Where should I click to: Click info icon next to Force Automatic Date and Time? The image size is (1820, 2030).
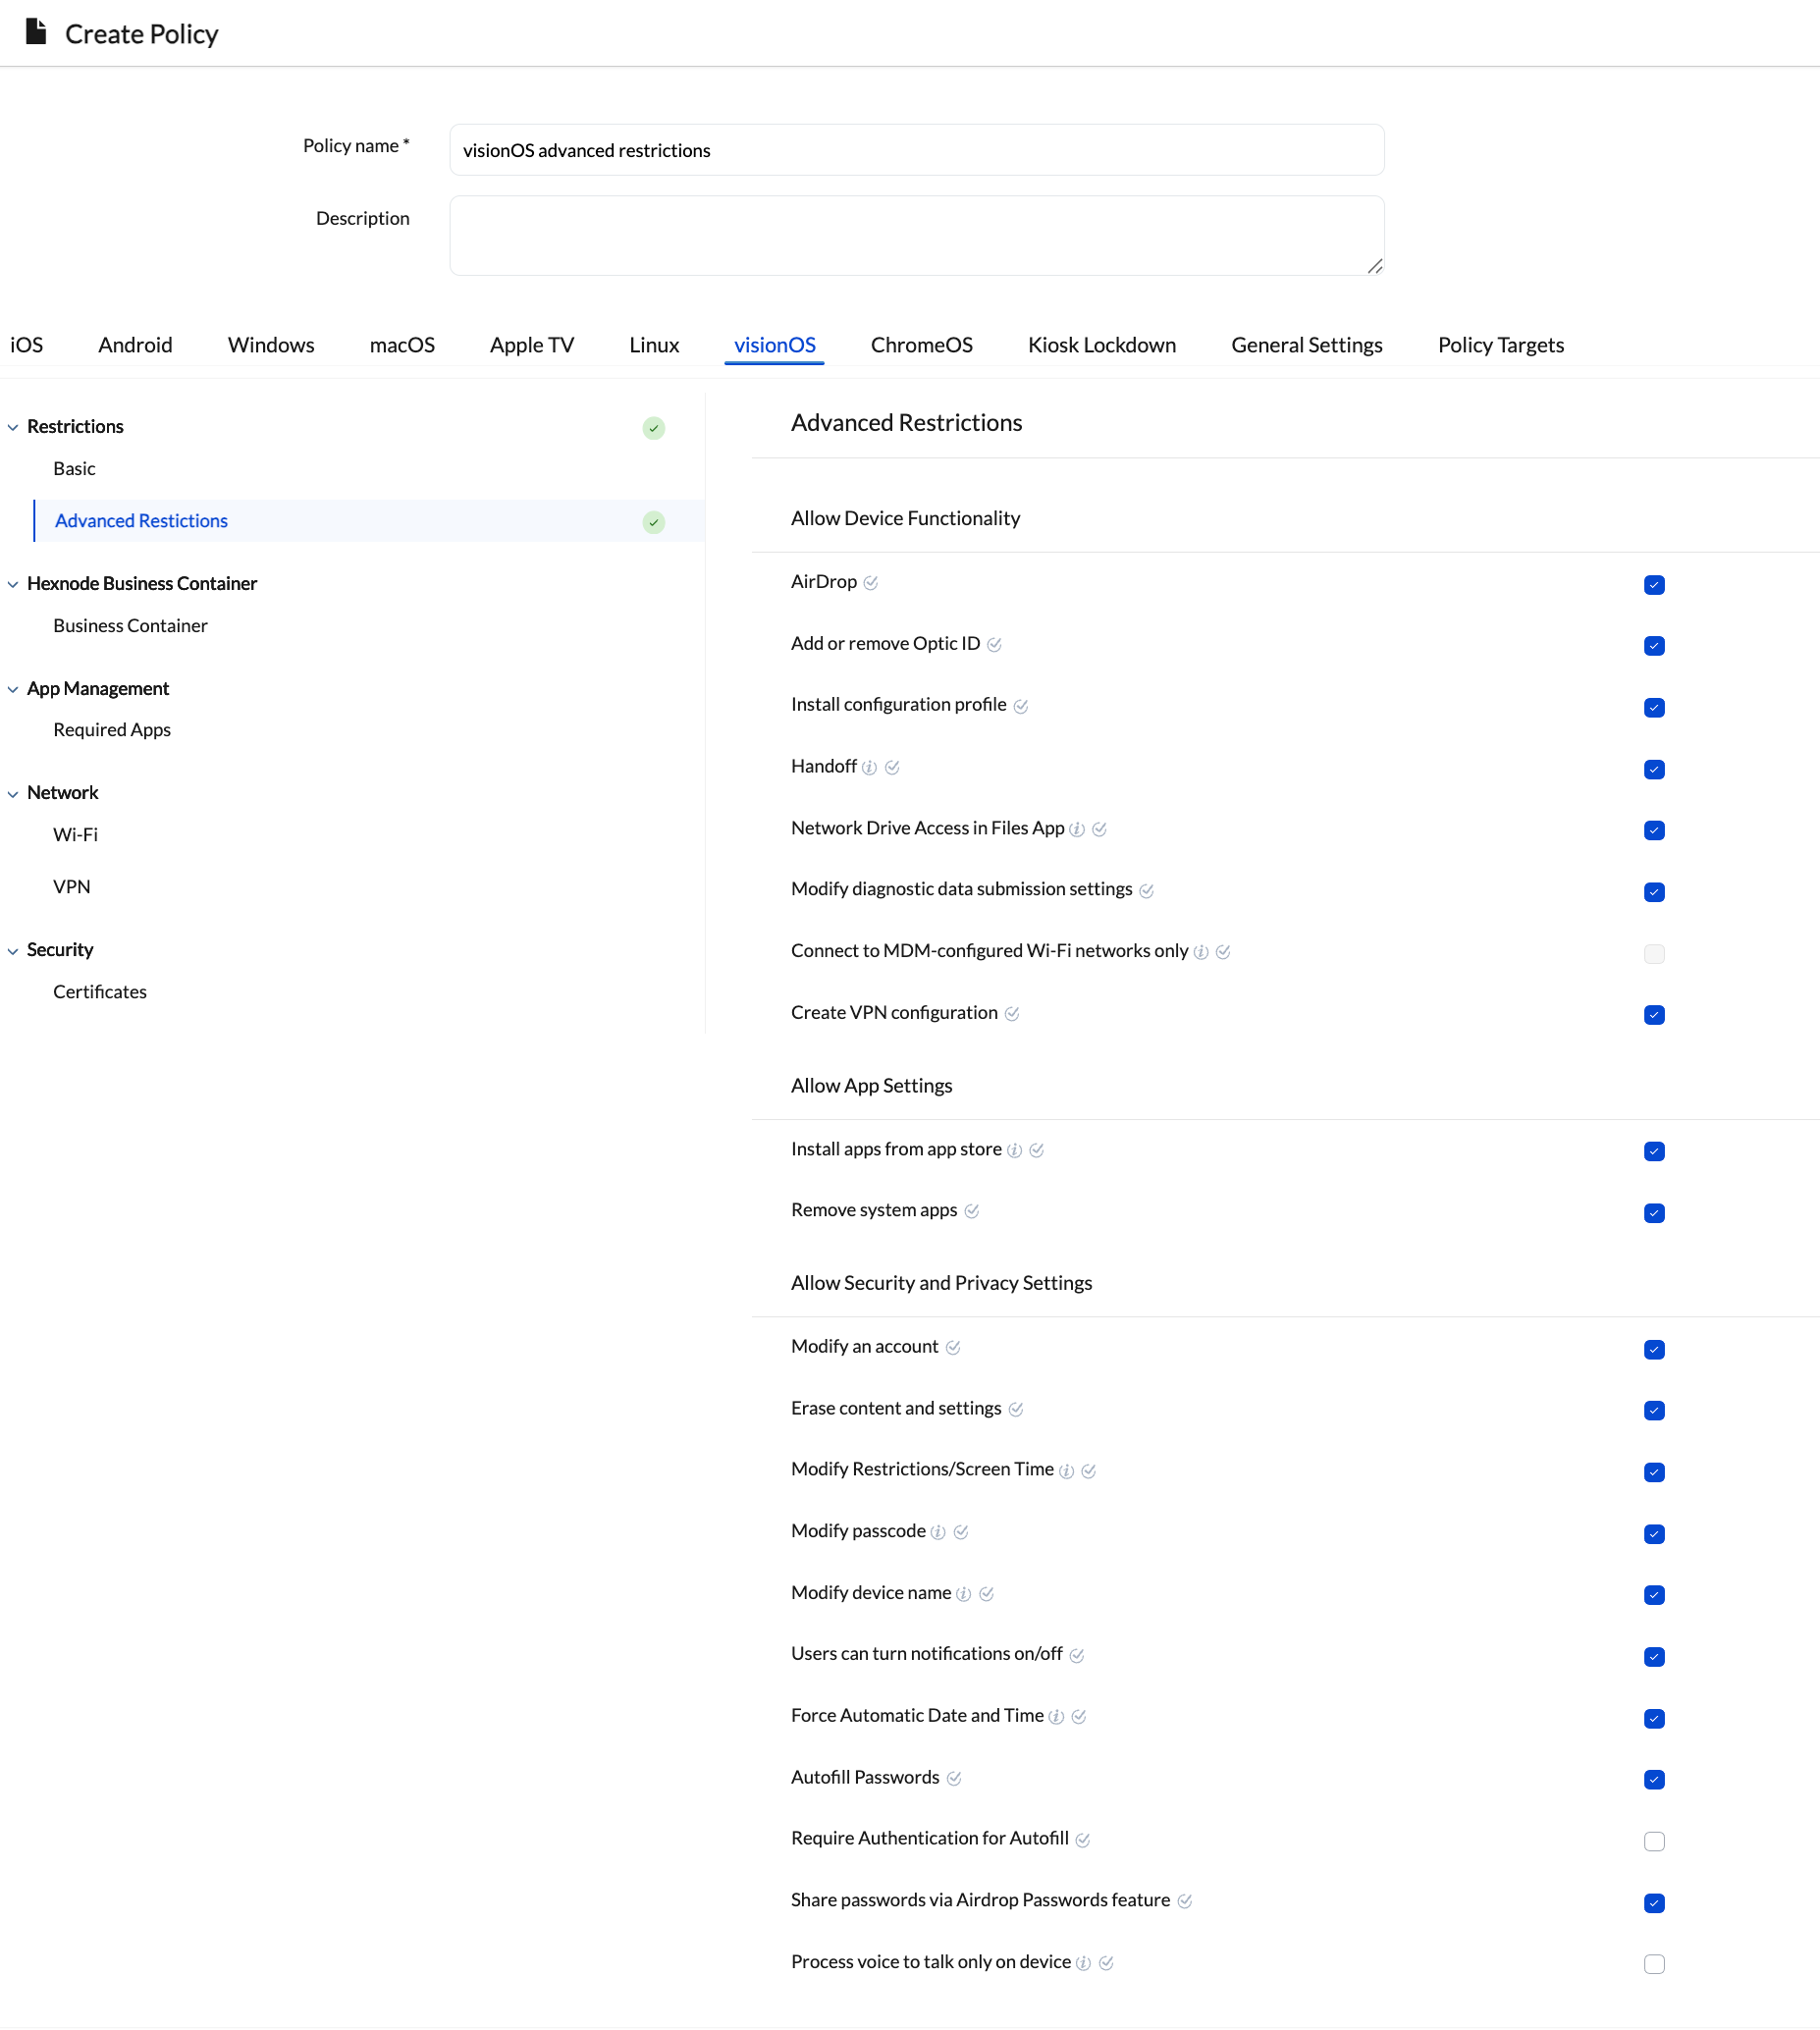(1056, 1717)
